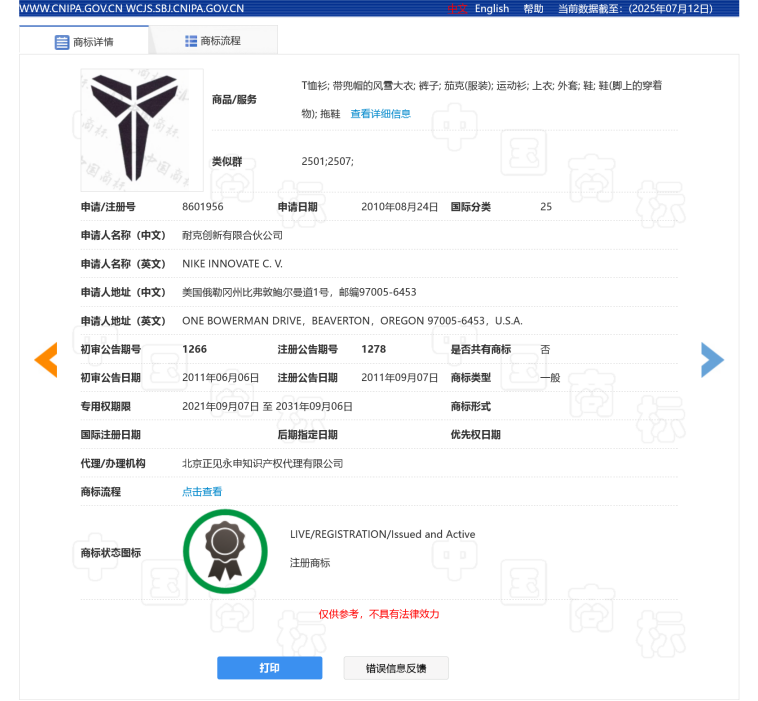
Task: Switch to the 商标流程 tab
Action: [x=213, y=41]
